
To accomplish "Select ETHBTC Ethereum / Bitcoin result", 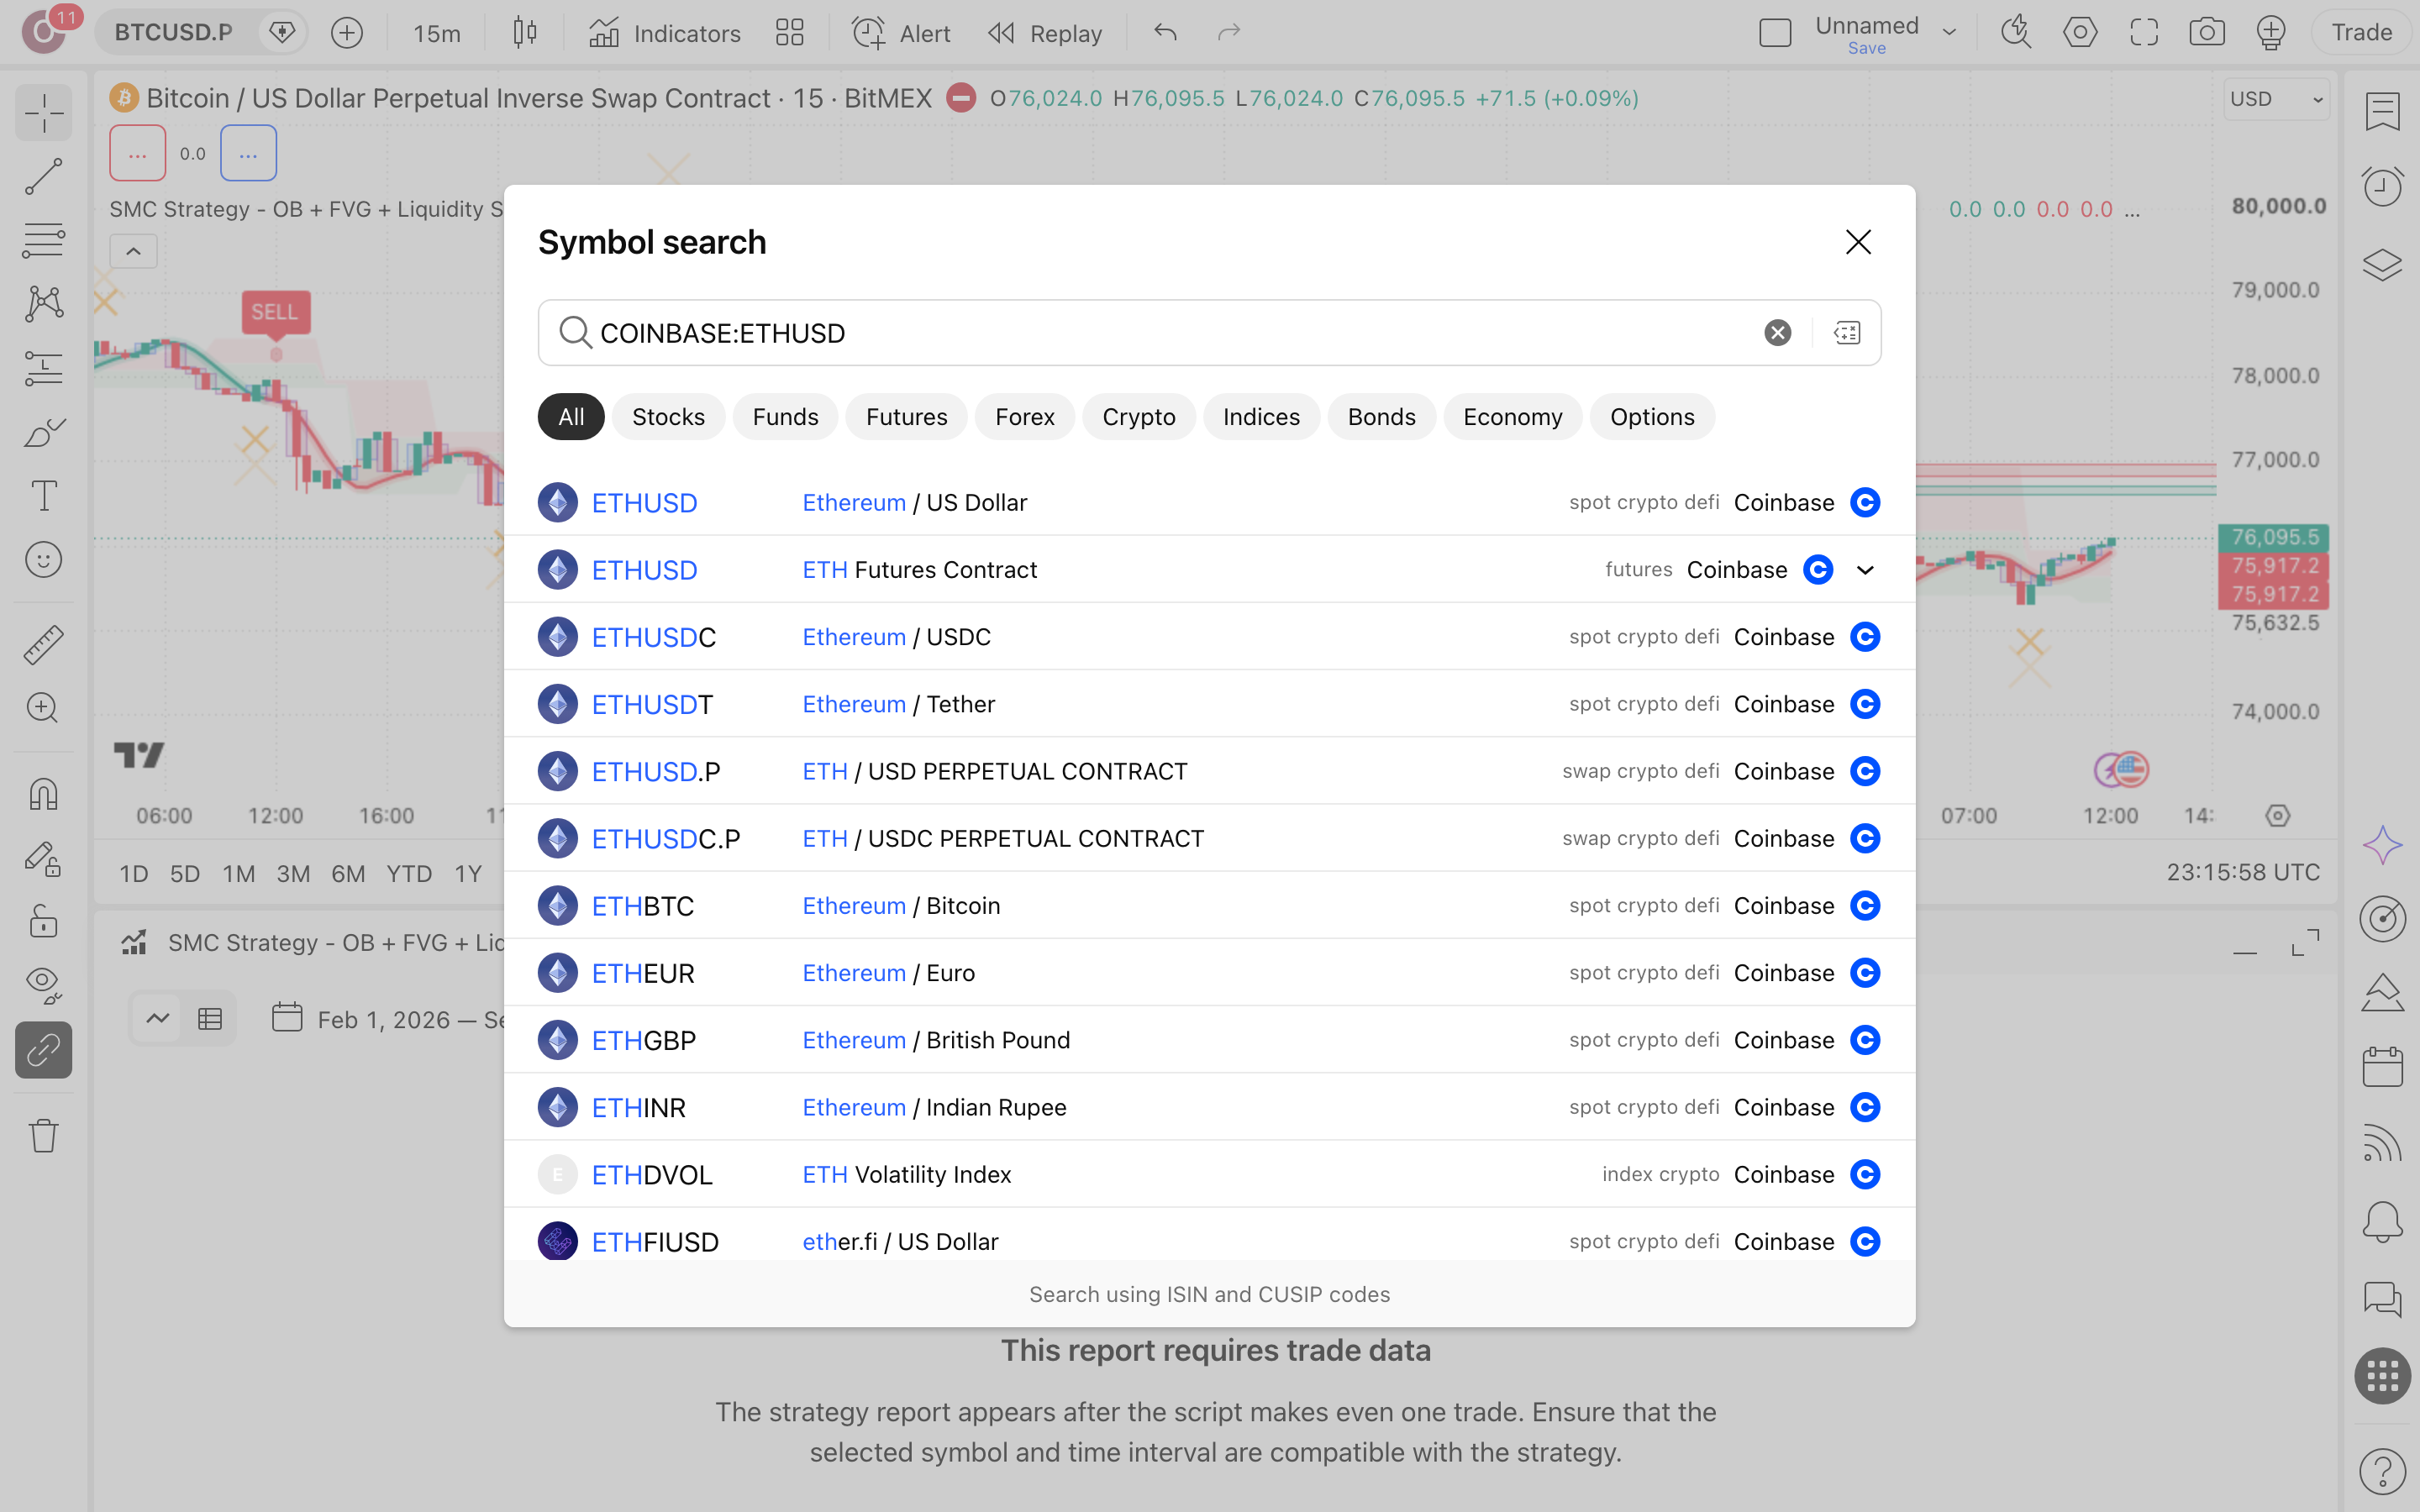I will (1209, 906).
